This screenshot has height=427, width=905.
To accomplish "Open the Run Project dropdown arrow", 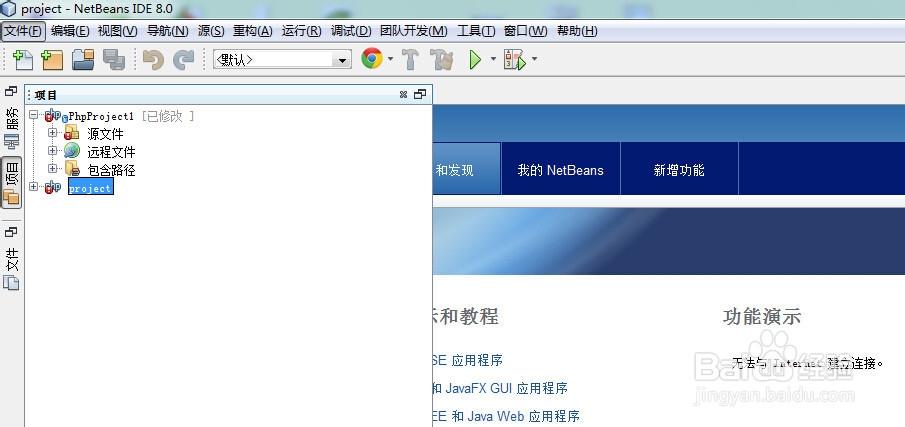I will tap(493, 59).
